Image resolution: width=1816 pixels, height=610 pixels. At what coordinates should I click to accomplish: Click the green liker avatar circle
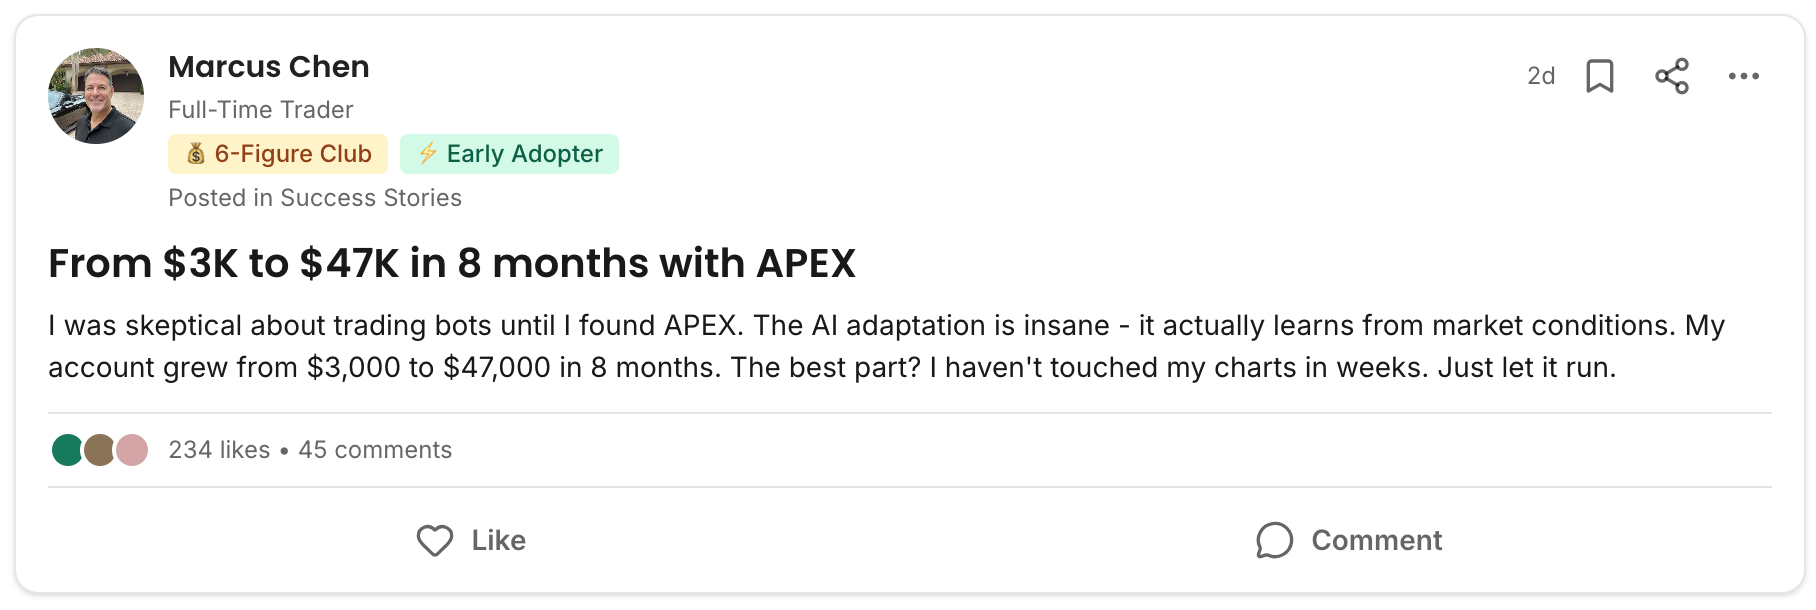pos(66,450)
